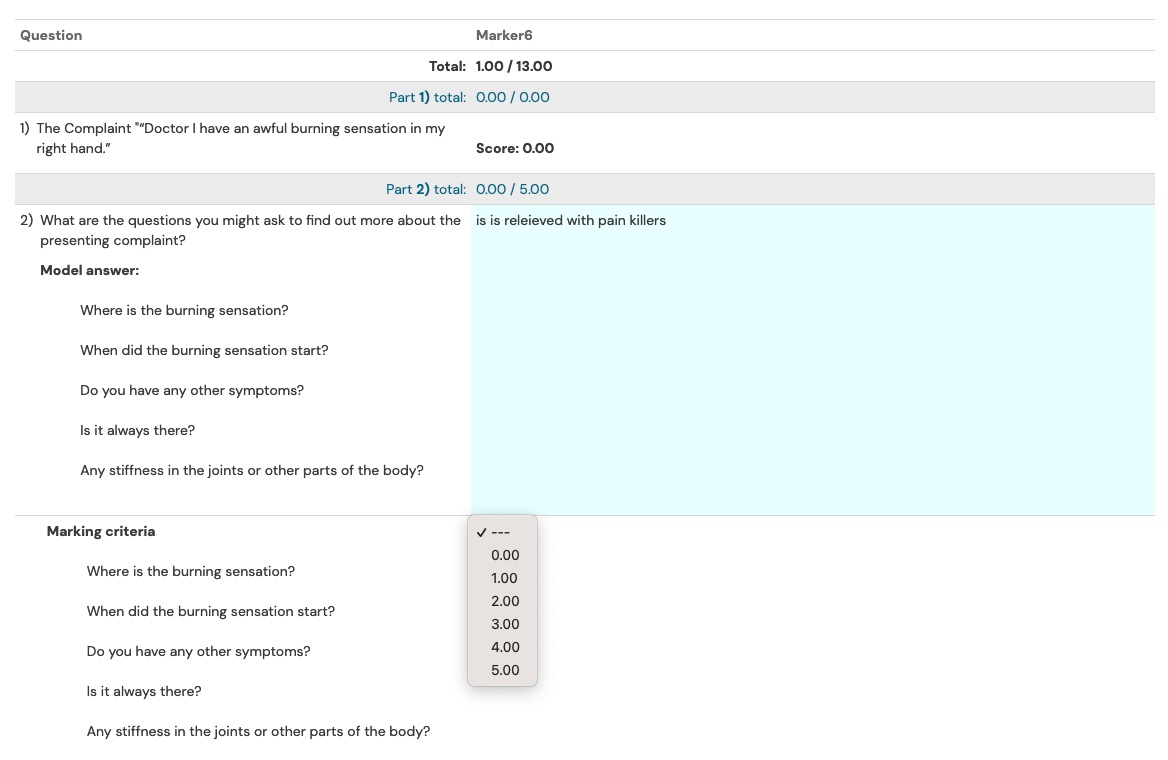Select 5.00 from the score dropdown
The width and height of the screenshot is (1168, 760).
point(504,671)
